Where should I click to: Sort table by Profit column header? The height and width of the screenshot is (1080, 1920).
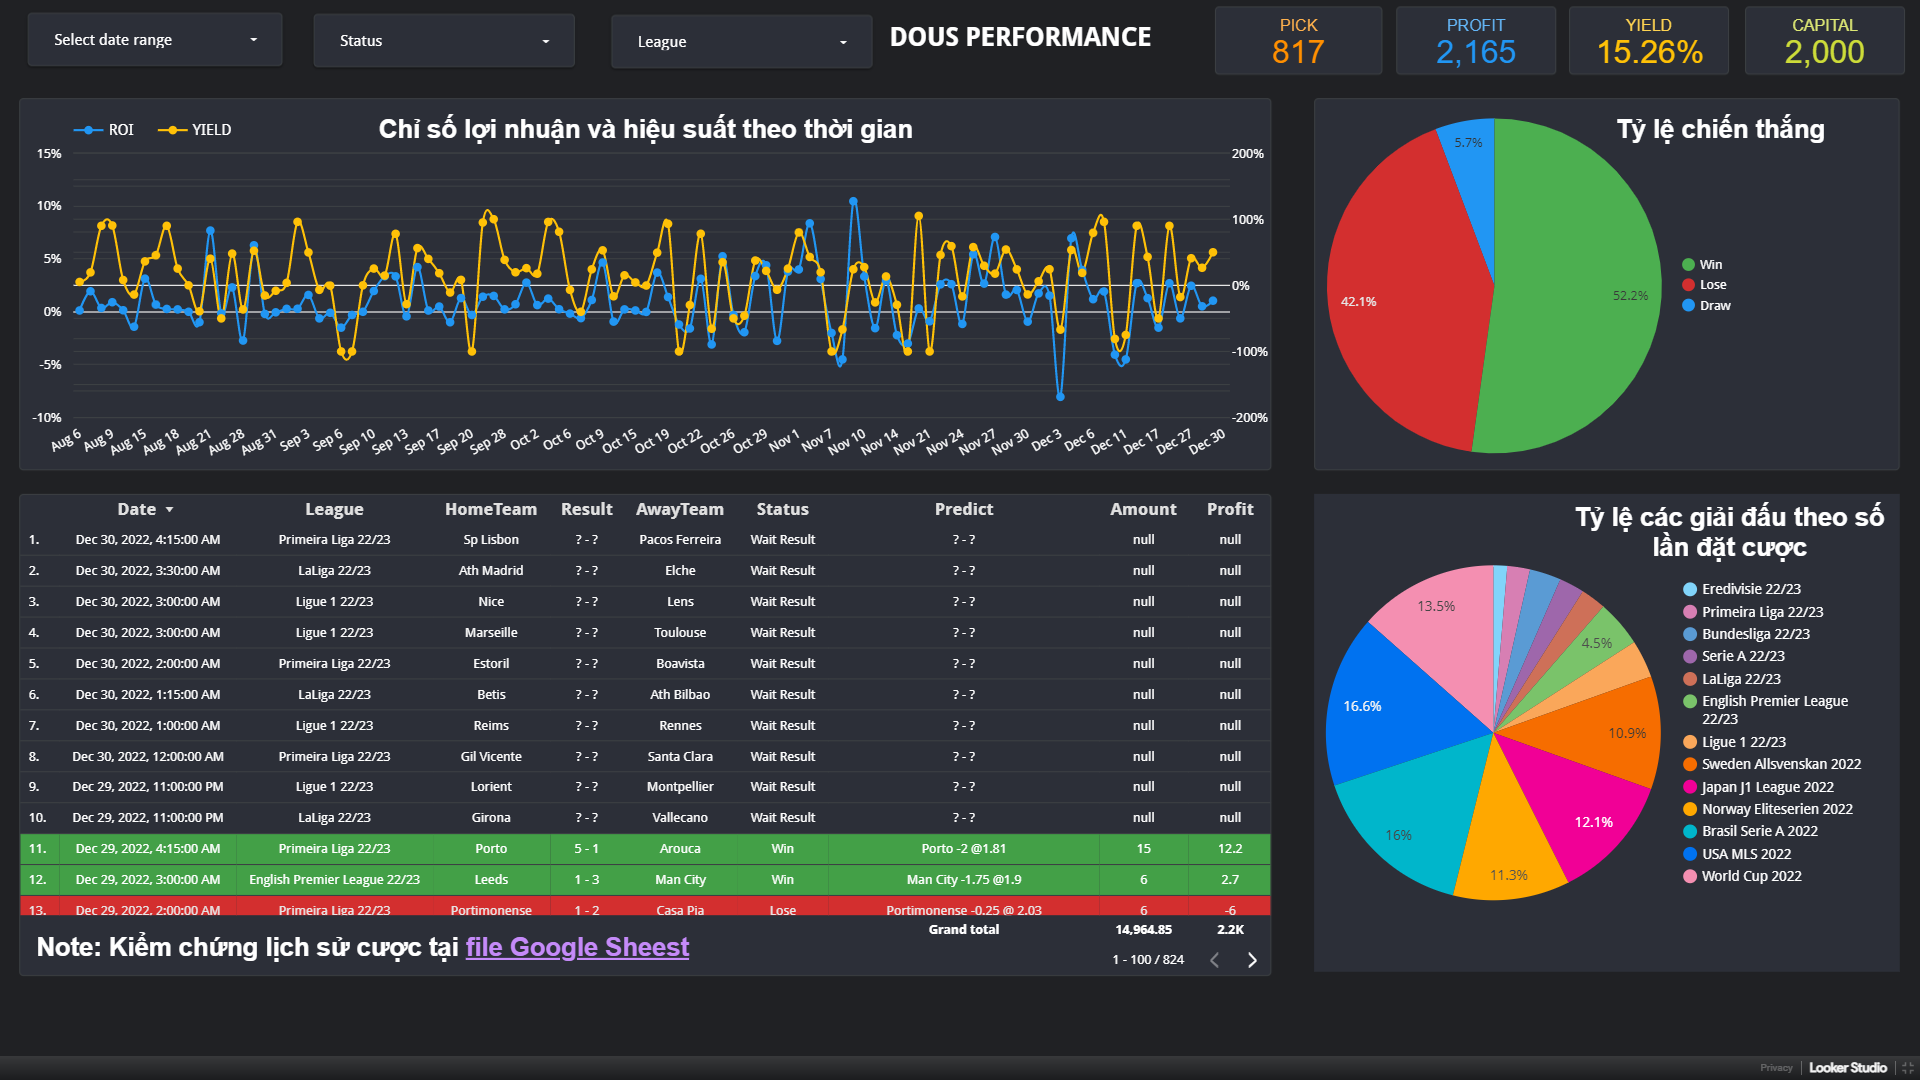(x=1229, y=510)
